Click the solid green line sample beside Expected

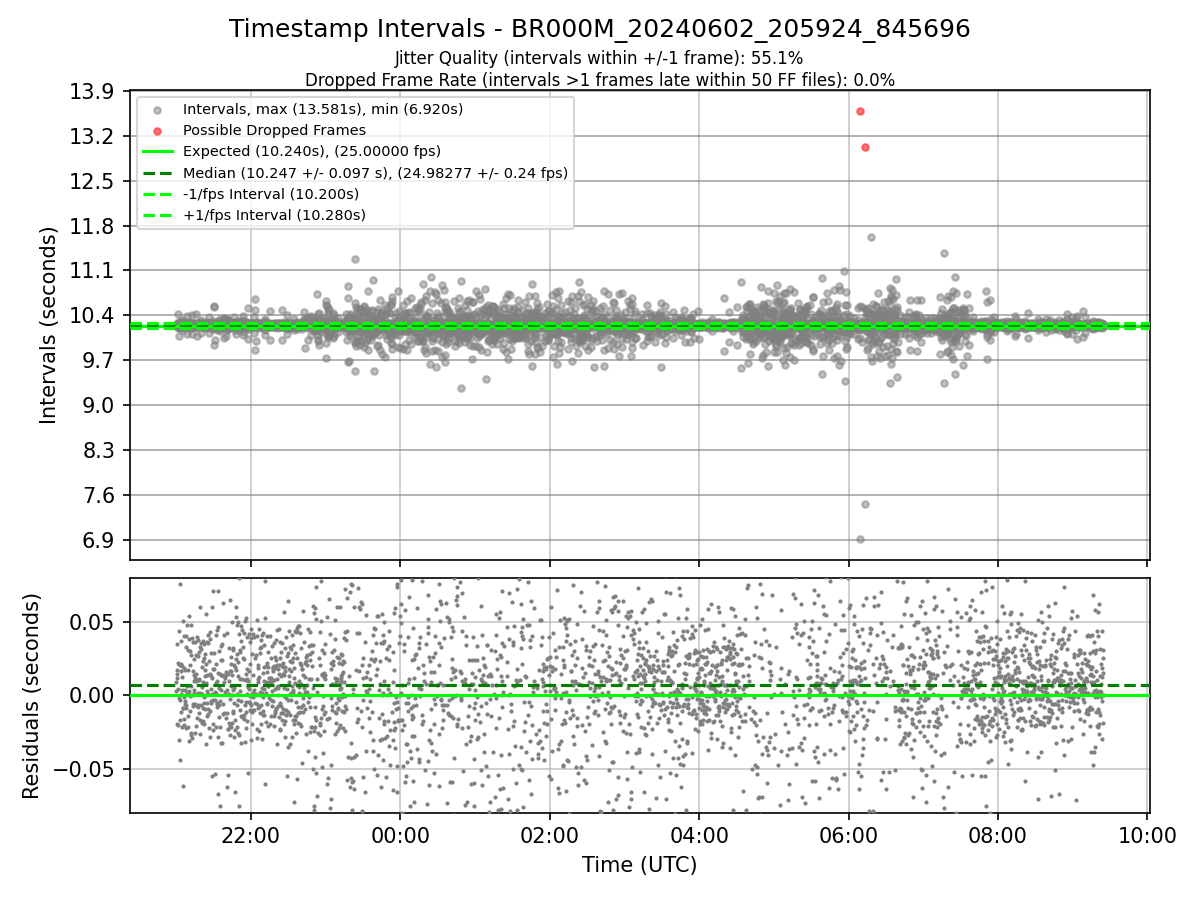[x=157, y=152]
